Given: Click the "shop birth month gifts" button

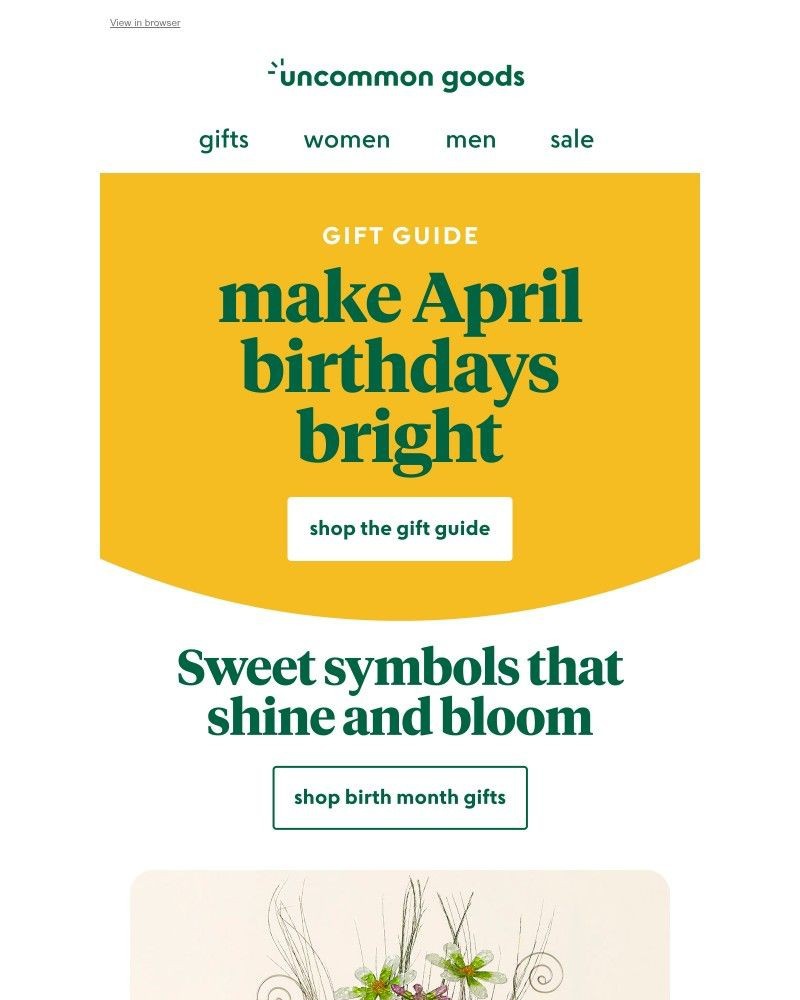Looking at the screenshot, I should pos(399,797).
